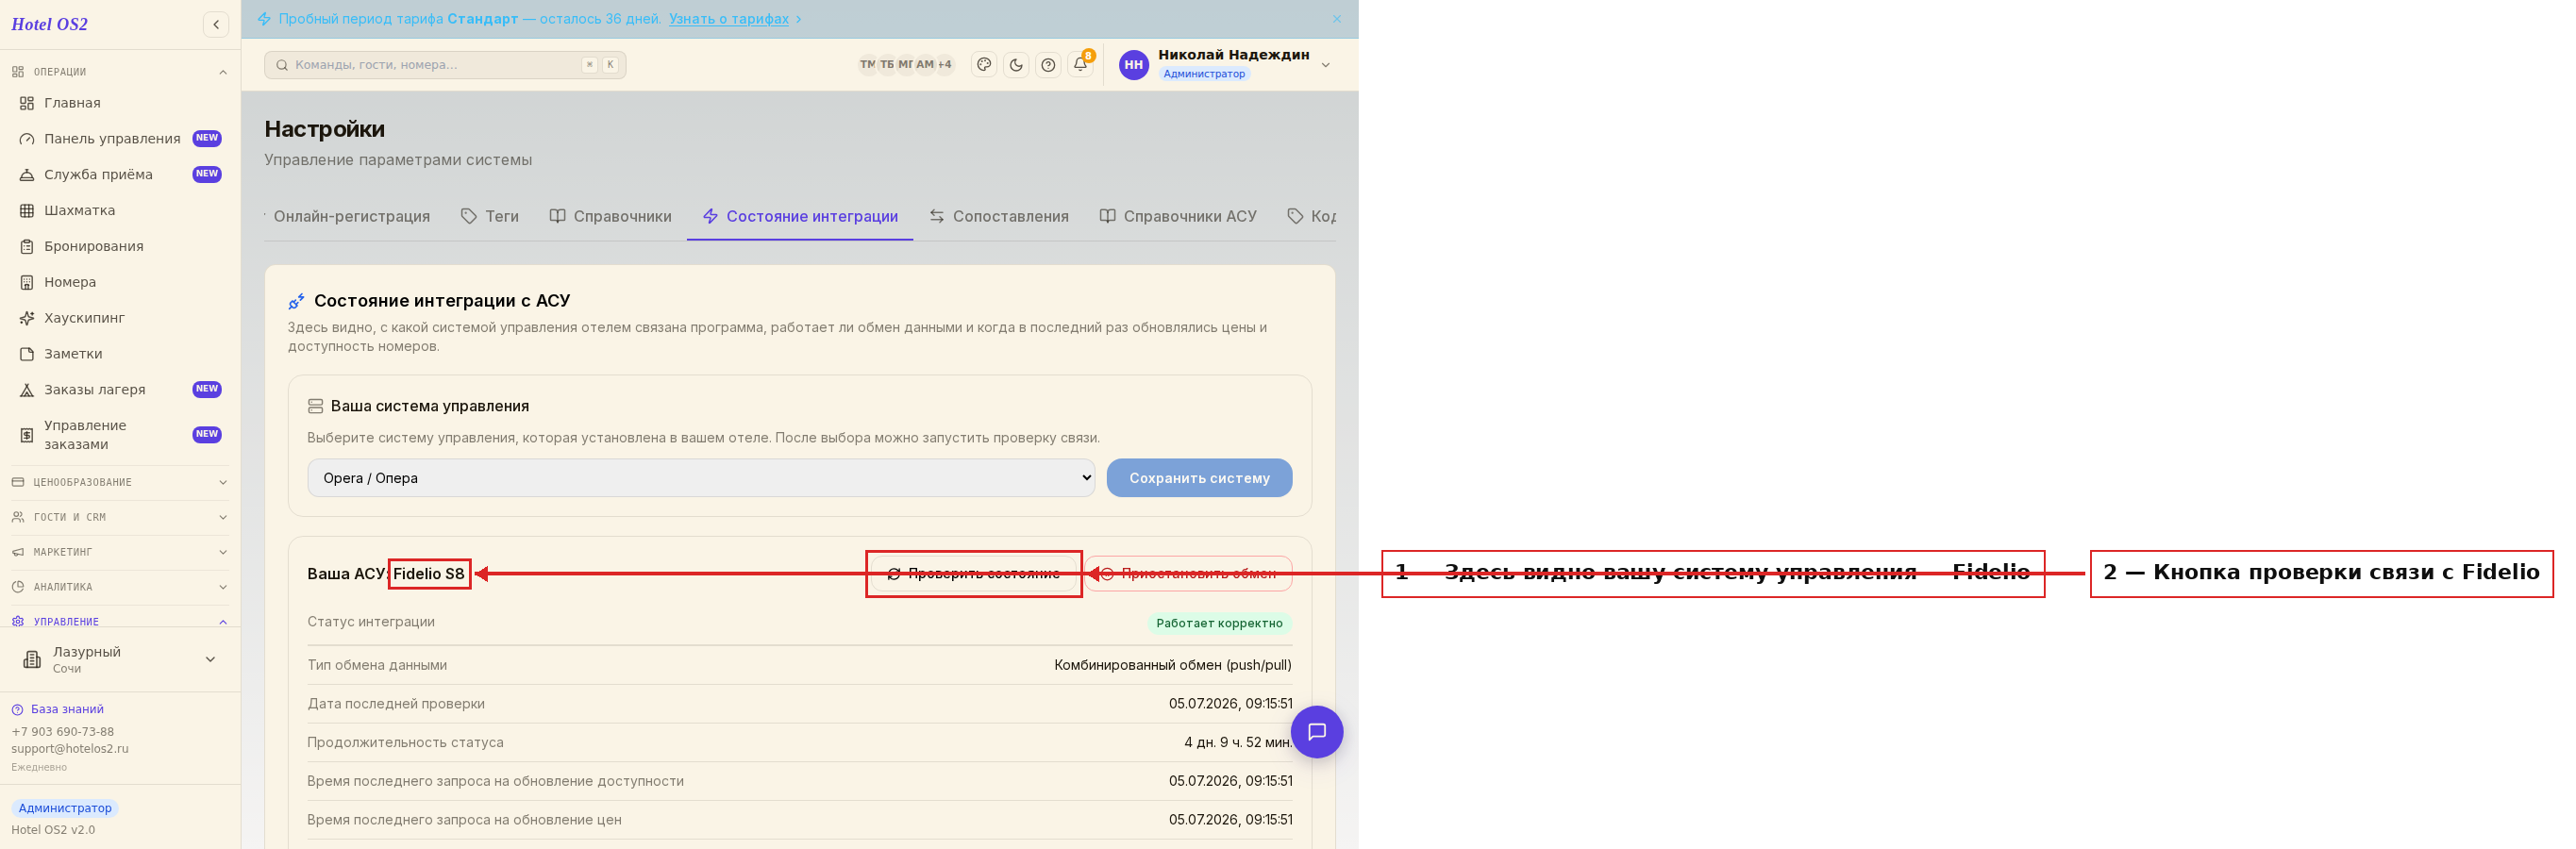Expand the Гости и CRM section

point(120,518)
